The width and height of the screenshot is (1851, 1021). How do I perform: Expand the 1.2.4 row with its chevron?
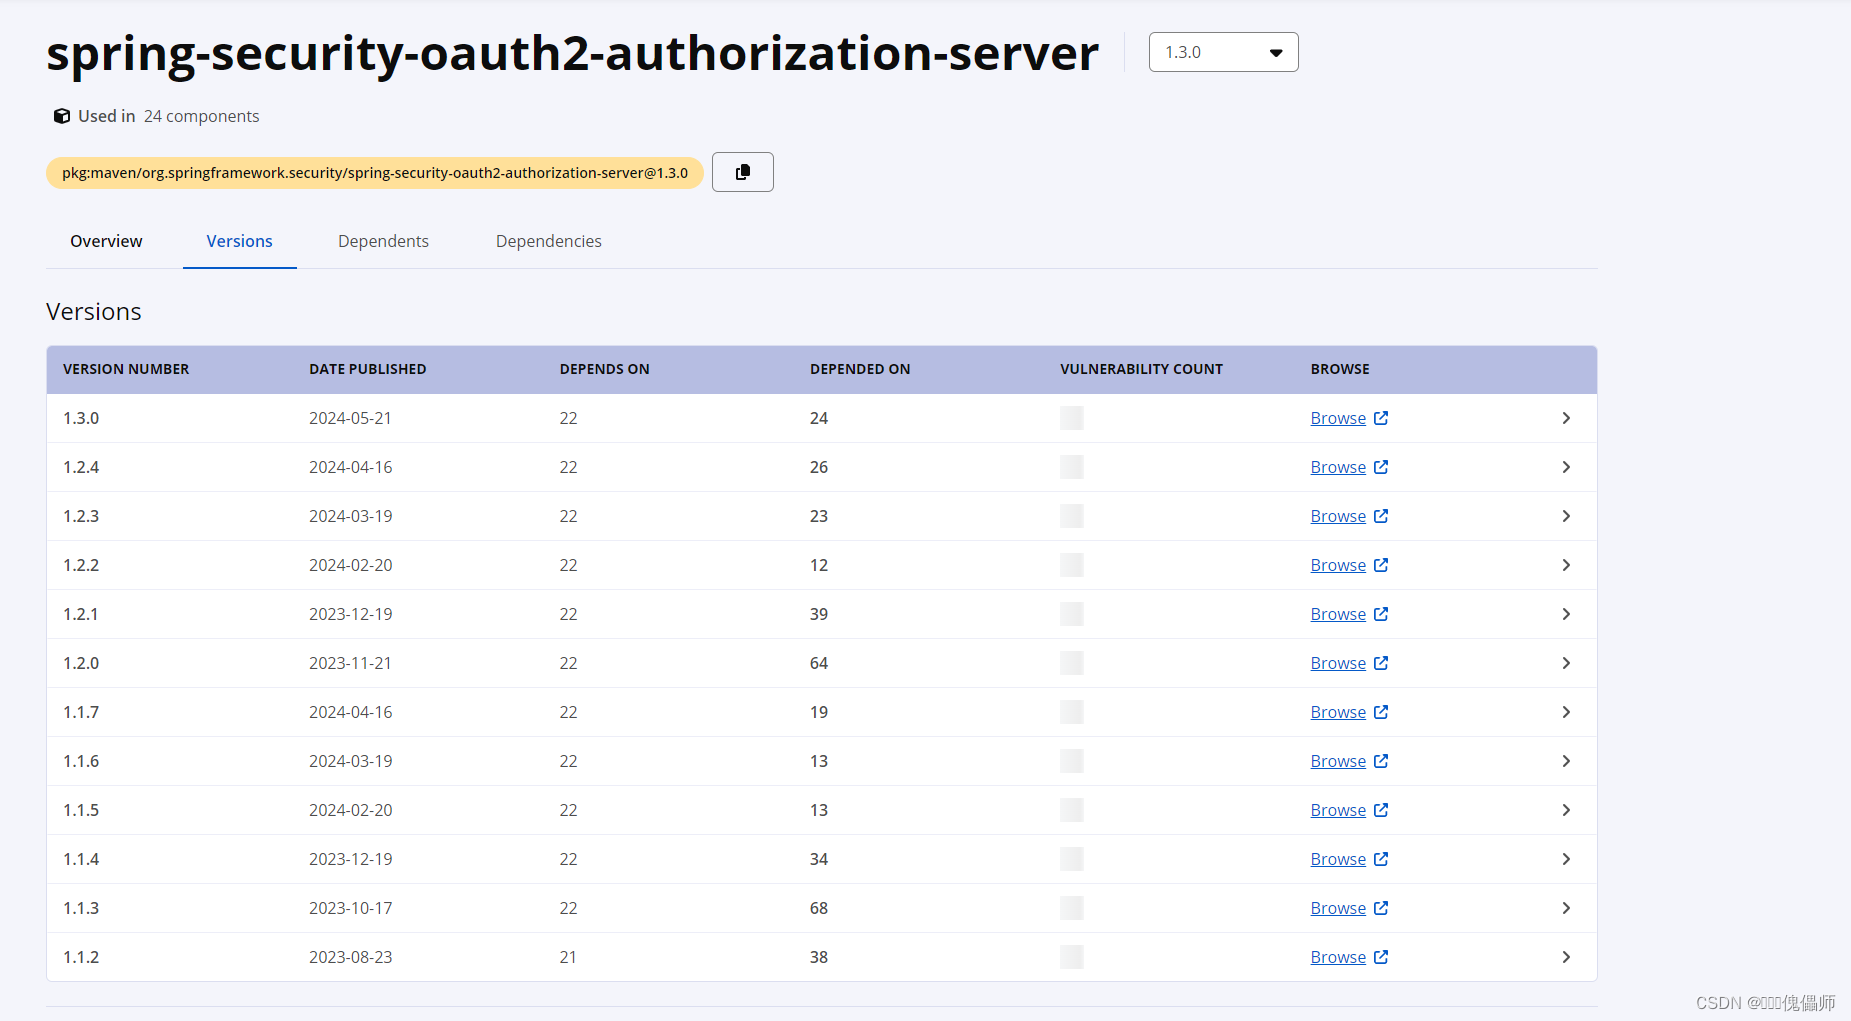1566,467
